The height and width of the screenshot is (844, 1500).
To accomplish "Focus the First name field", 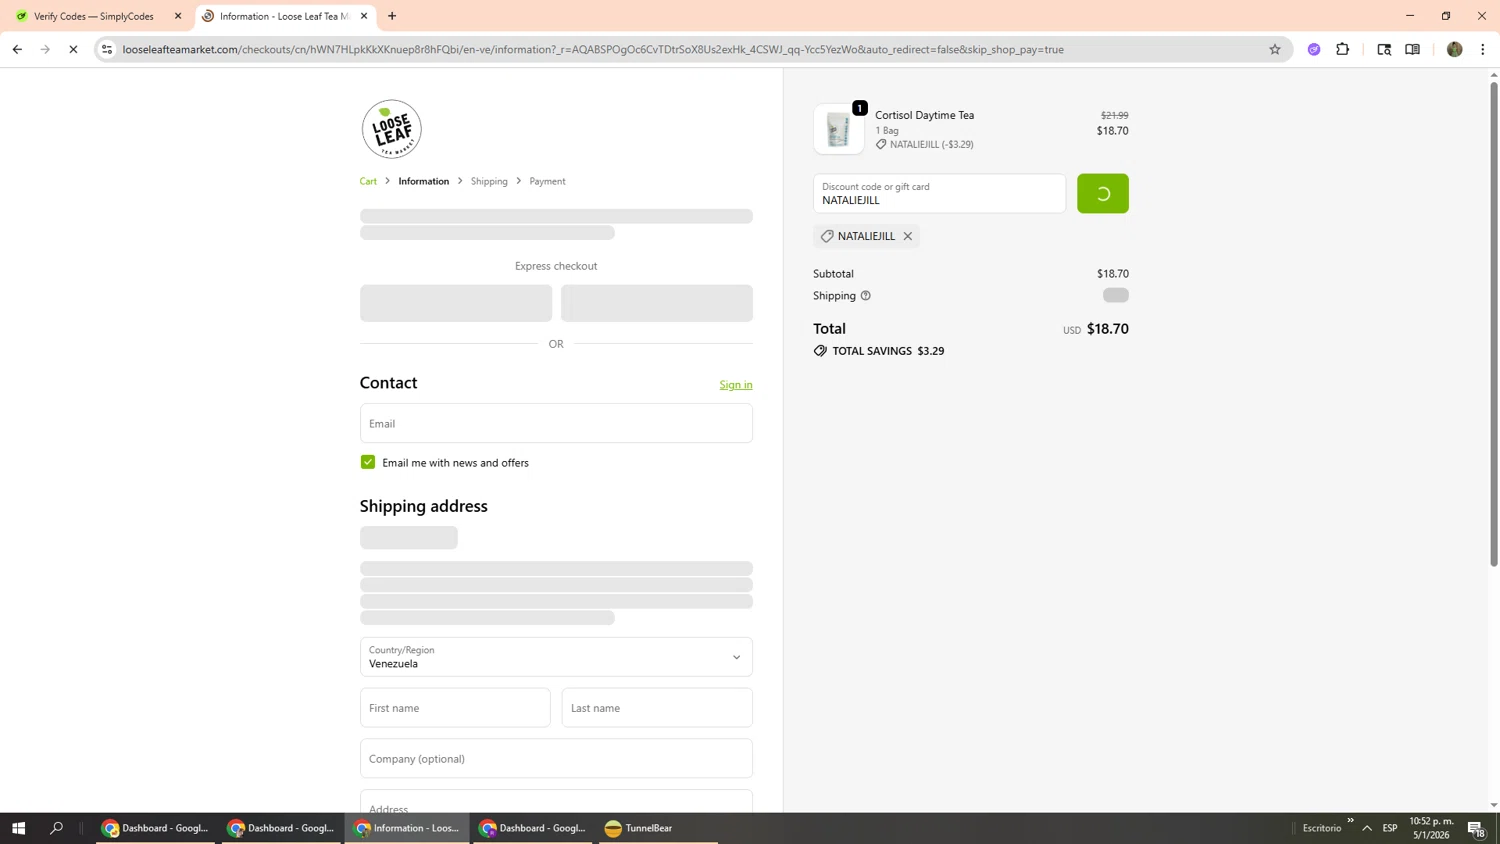I will 455,708.
